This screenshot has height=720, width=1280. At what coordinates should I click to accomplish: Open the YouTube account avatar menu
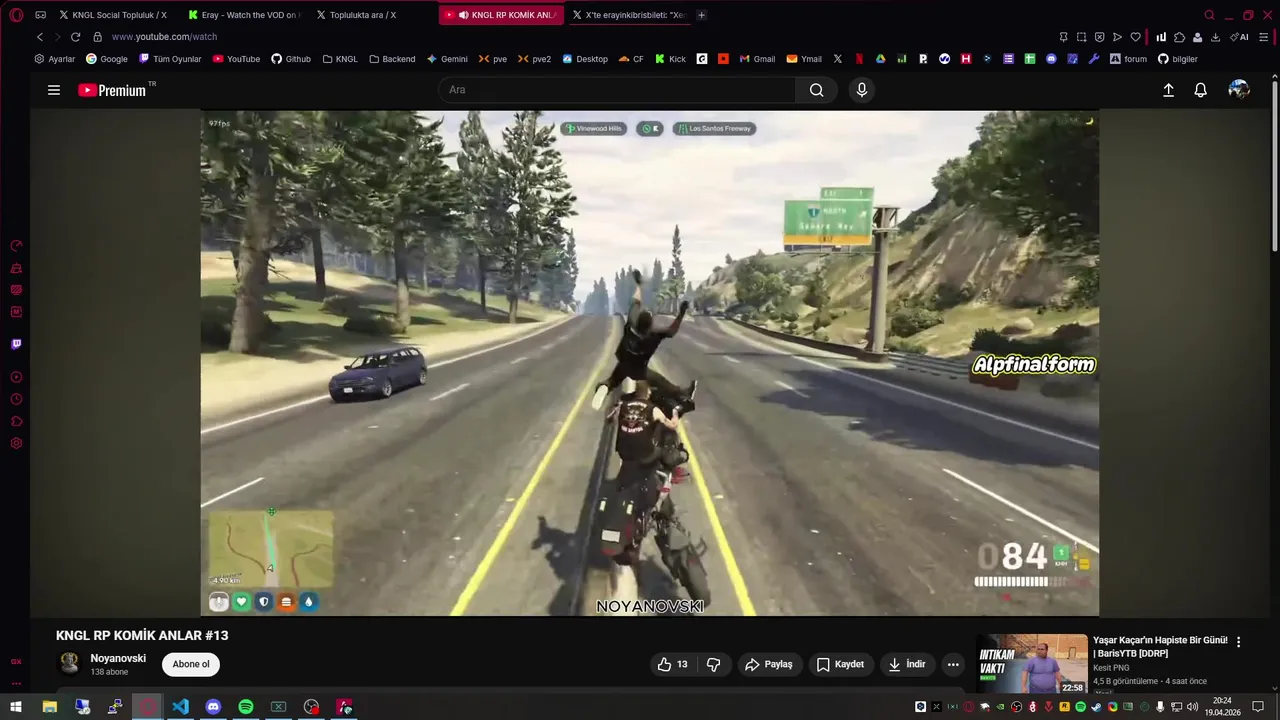[x=1239, y=90]
